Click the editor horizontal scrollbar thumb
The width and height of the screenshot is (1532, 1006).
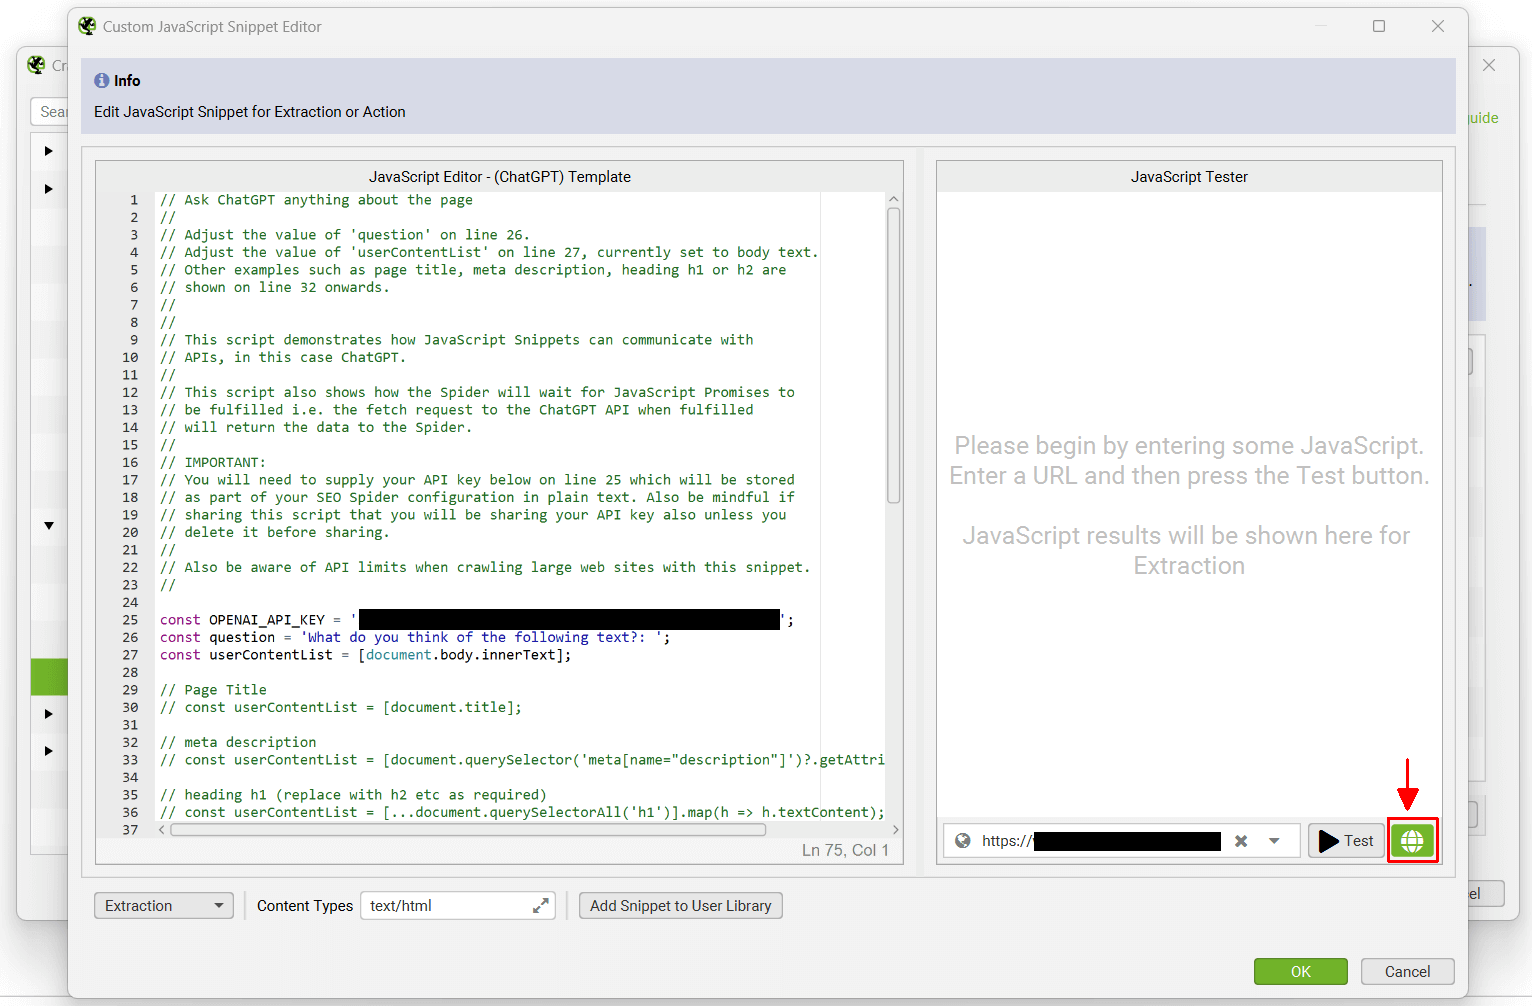tap(468, 830)
